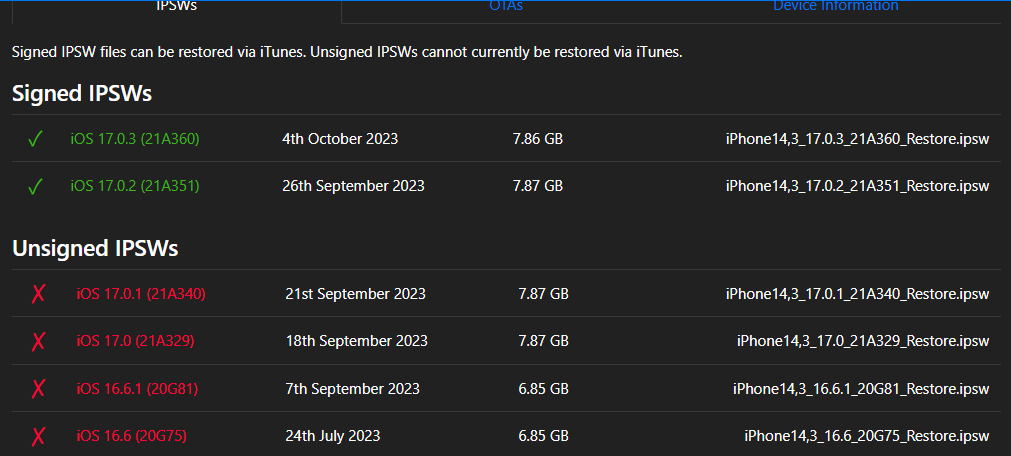
Task: Open the Device Information tab
Action: pyautogui.click(x=836, y=6)
